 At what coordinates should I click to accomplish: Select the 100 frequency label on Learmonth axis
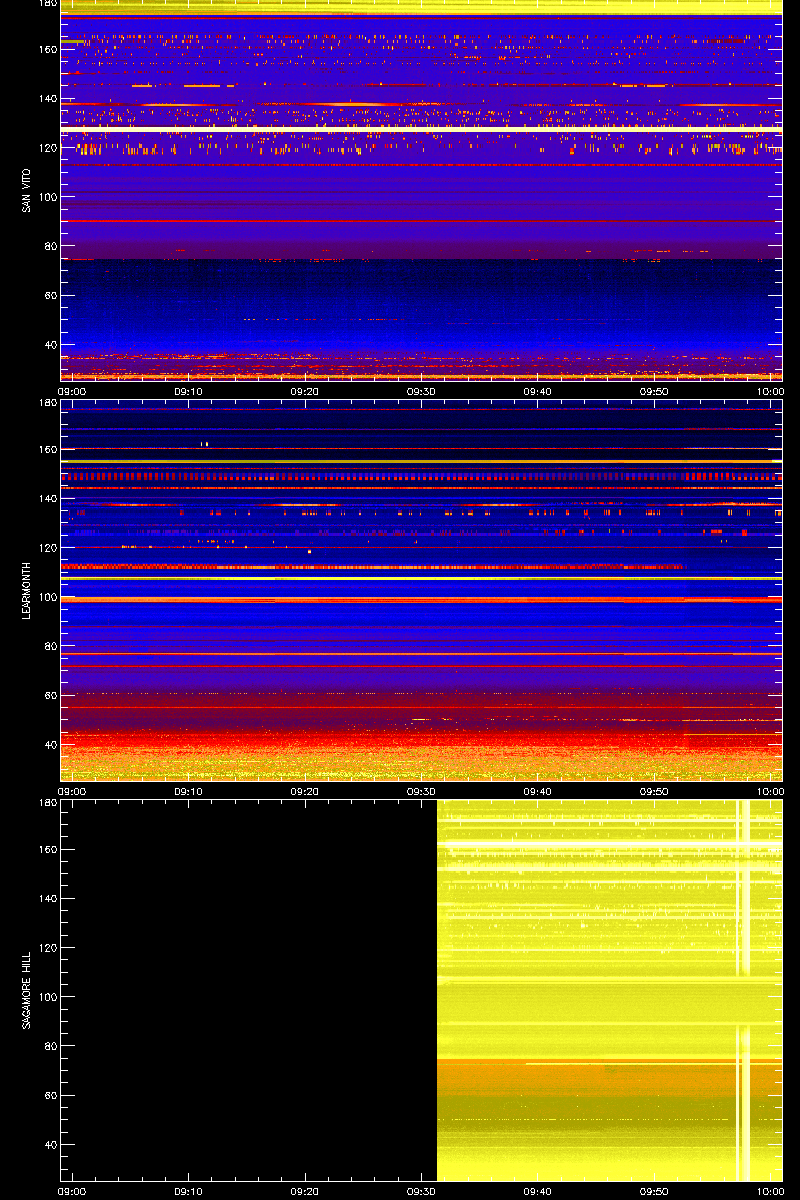tap(46, 597)
